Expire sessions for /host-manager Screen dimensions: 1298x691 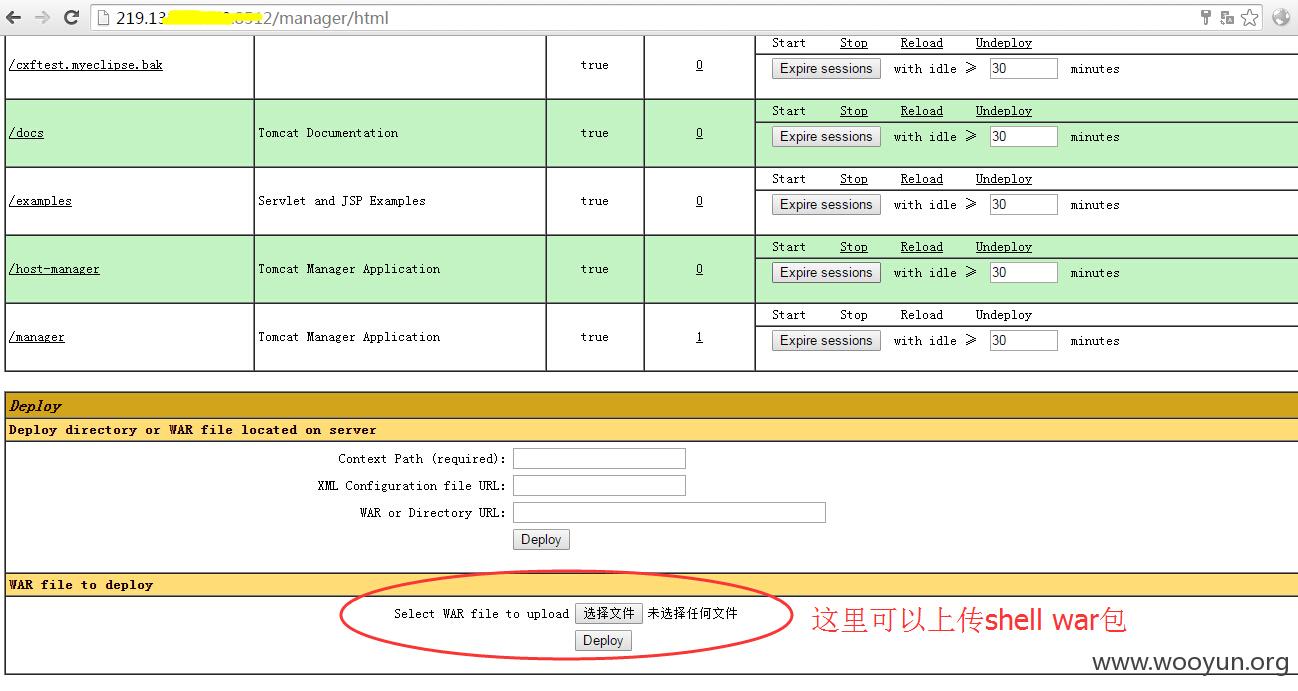point(826,273)
